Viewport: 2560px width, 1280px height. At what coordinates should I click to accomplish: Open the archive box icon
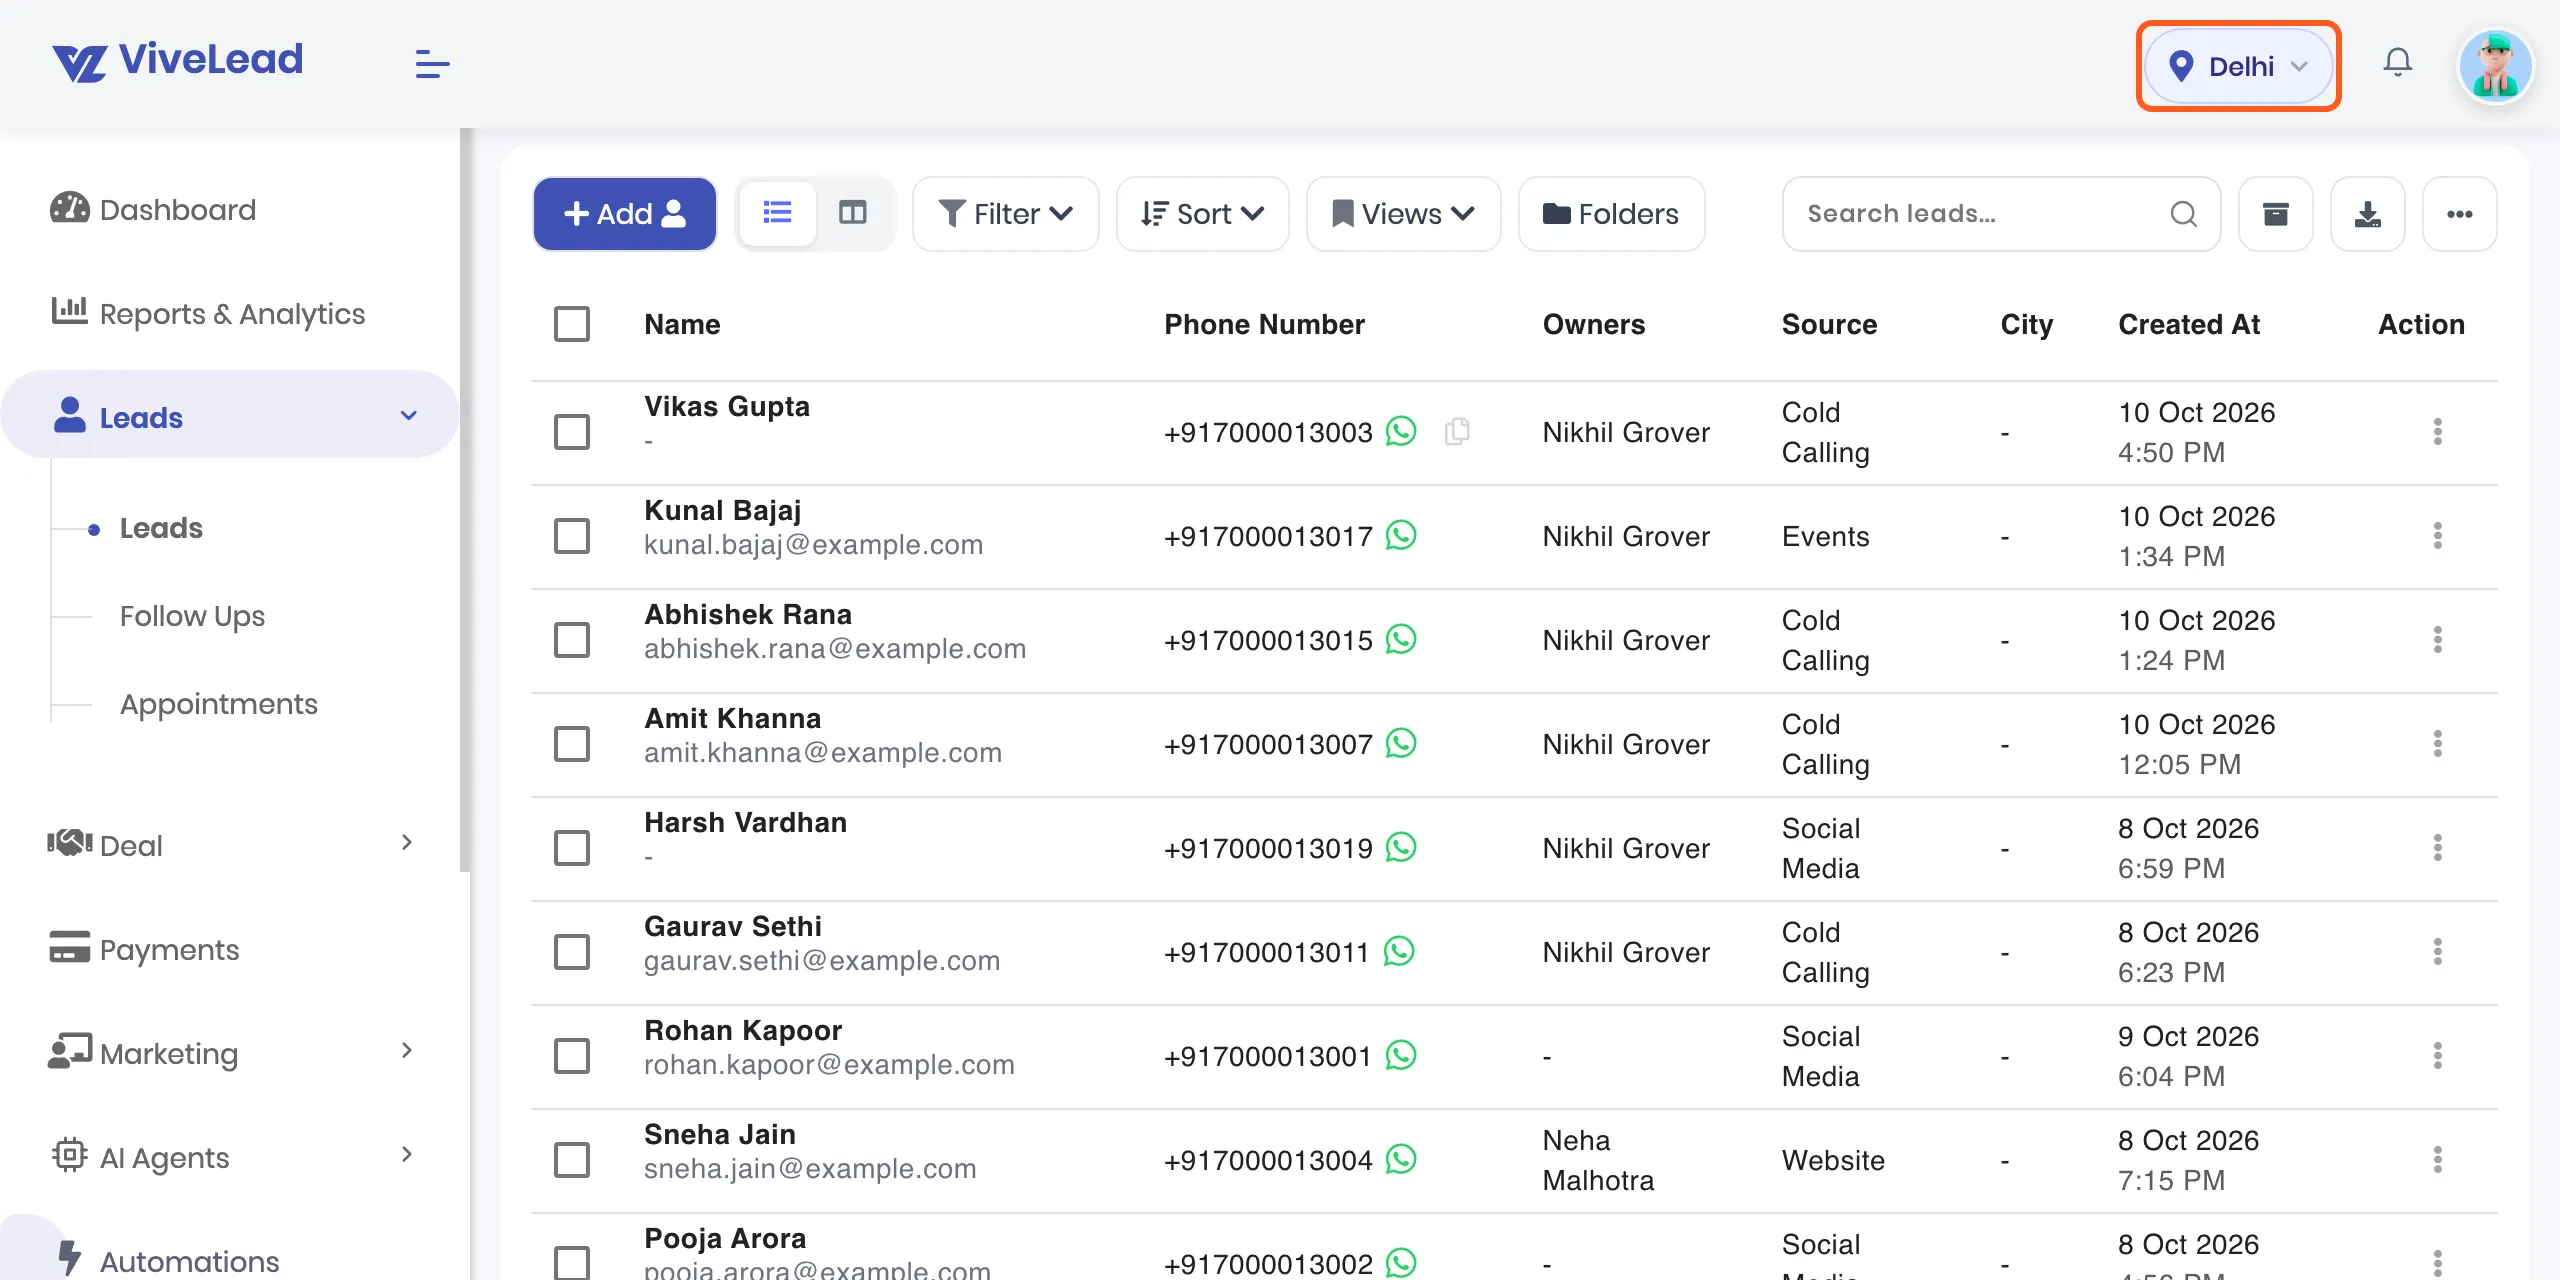pos(2275,214)
